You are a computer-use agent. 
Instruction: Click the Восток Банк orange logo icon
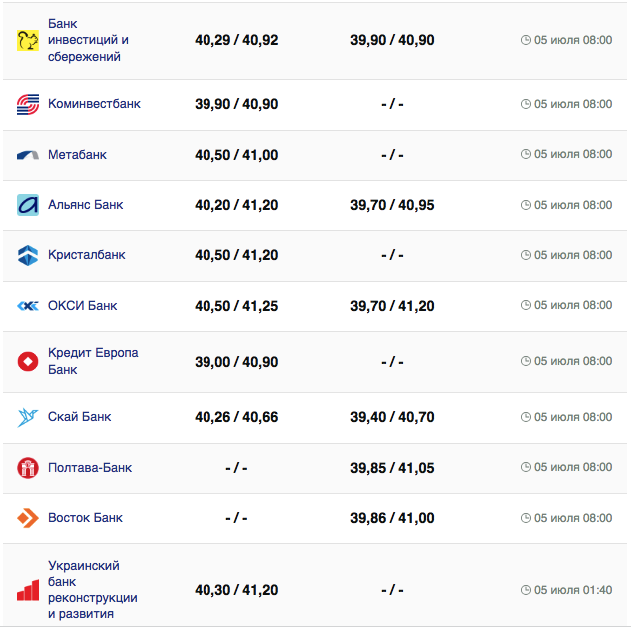28,518
